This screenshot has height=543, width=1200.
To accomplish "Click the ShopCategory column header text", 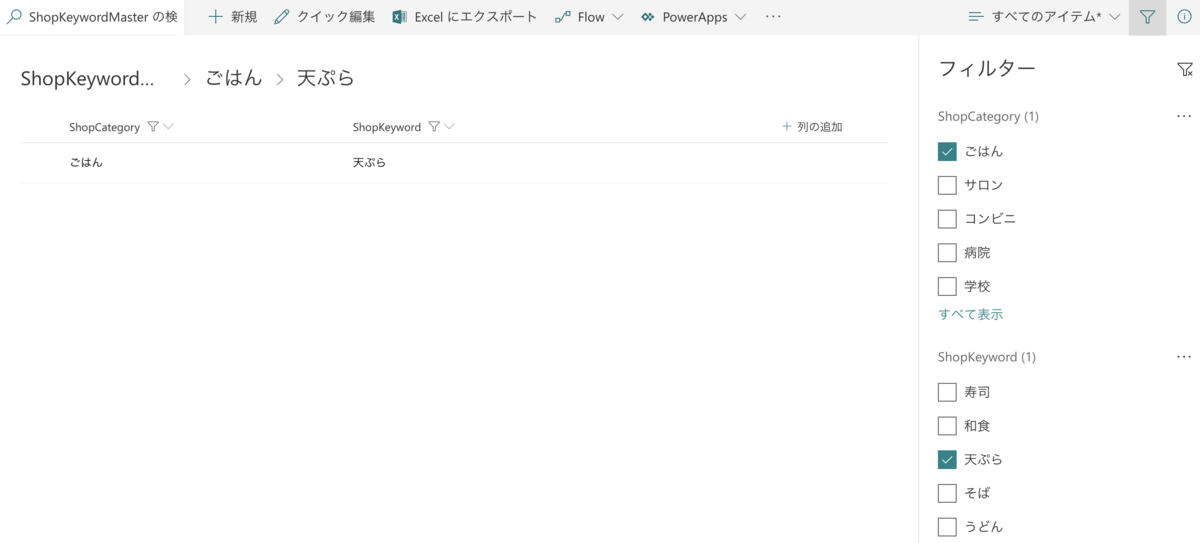I will (104, 127).
